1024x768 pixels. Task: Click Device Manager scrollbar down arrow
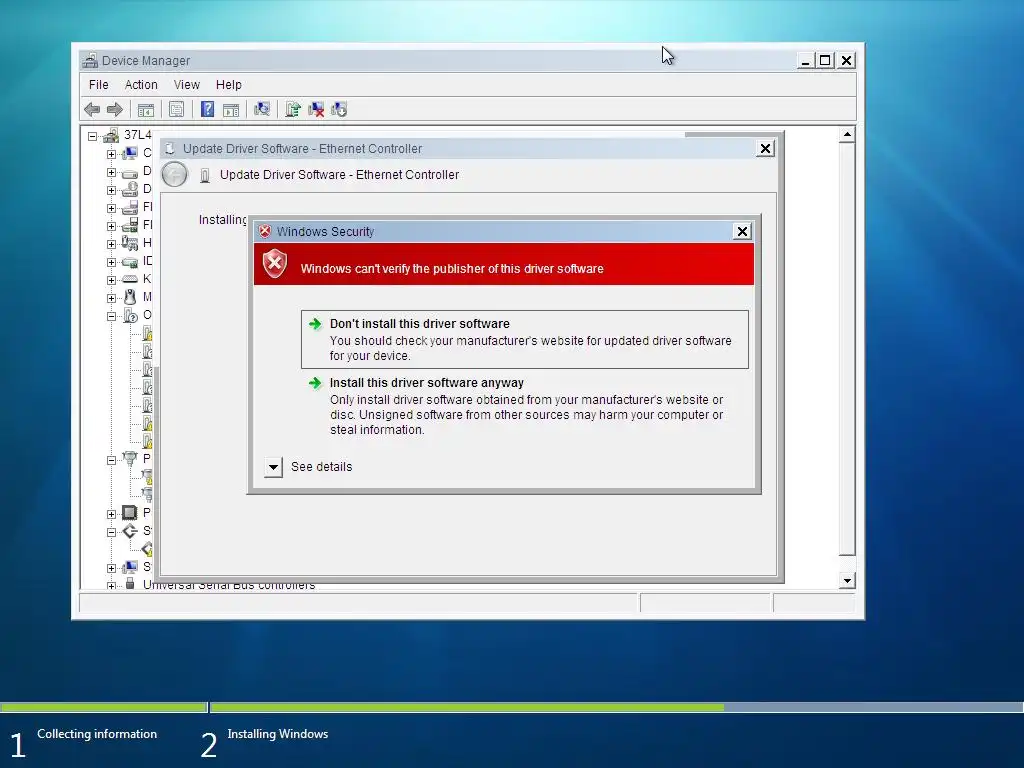(x=847, y=581)
